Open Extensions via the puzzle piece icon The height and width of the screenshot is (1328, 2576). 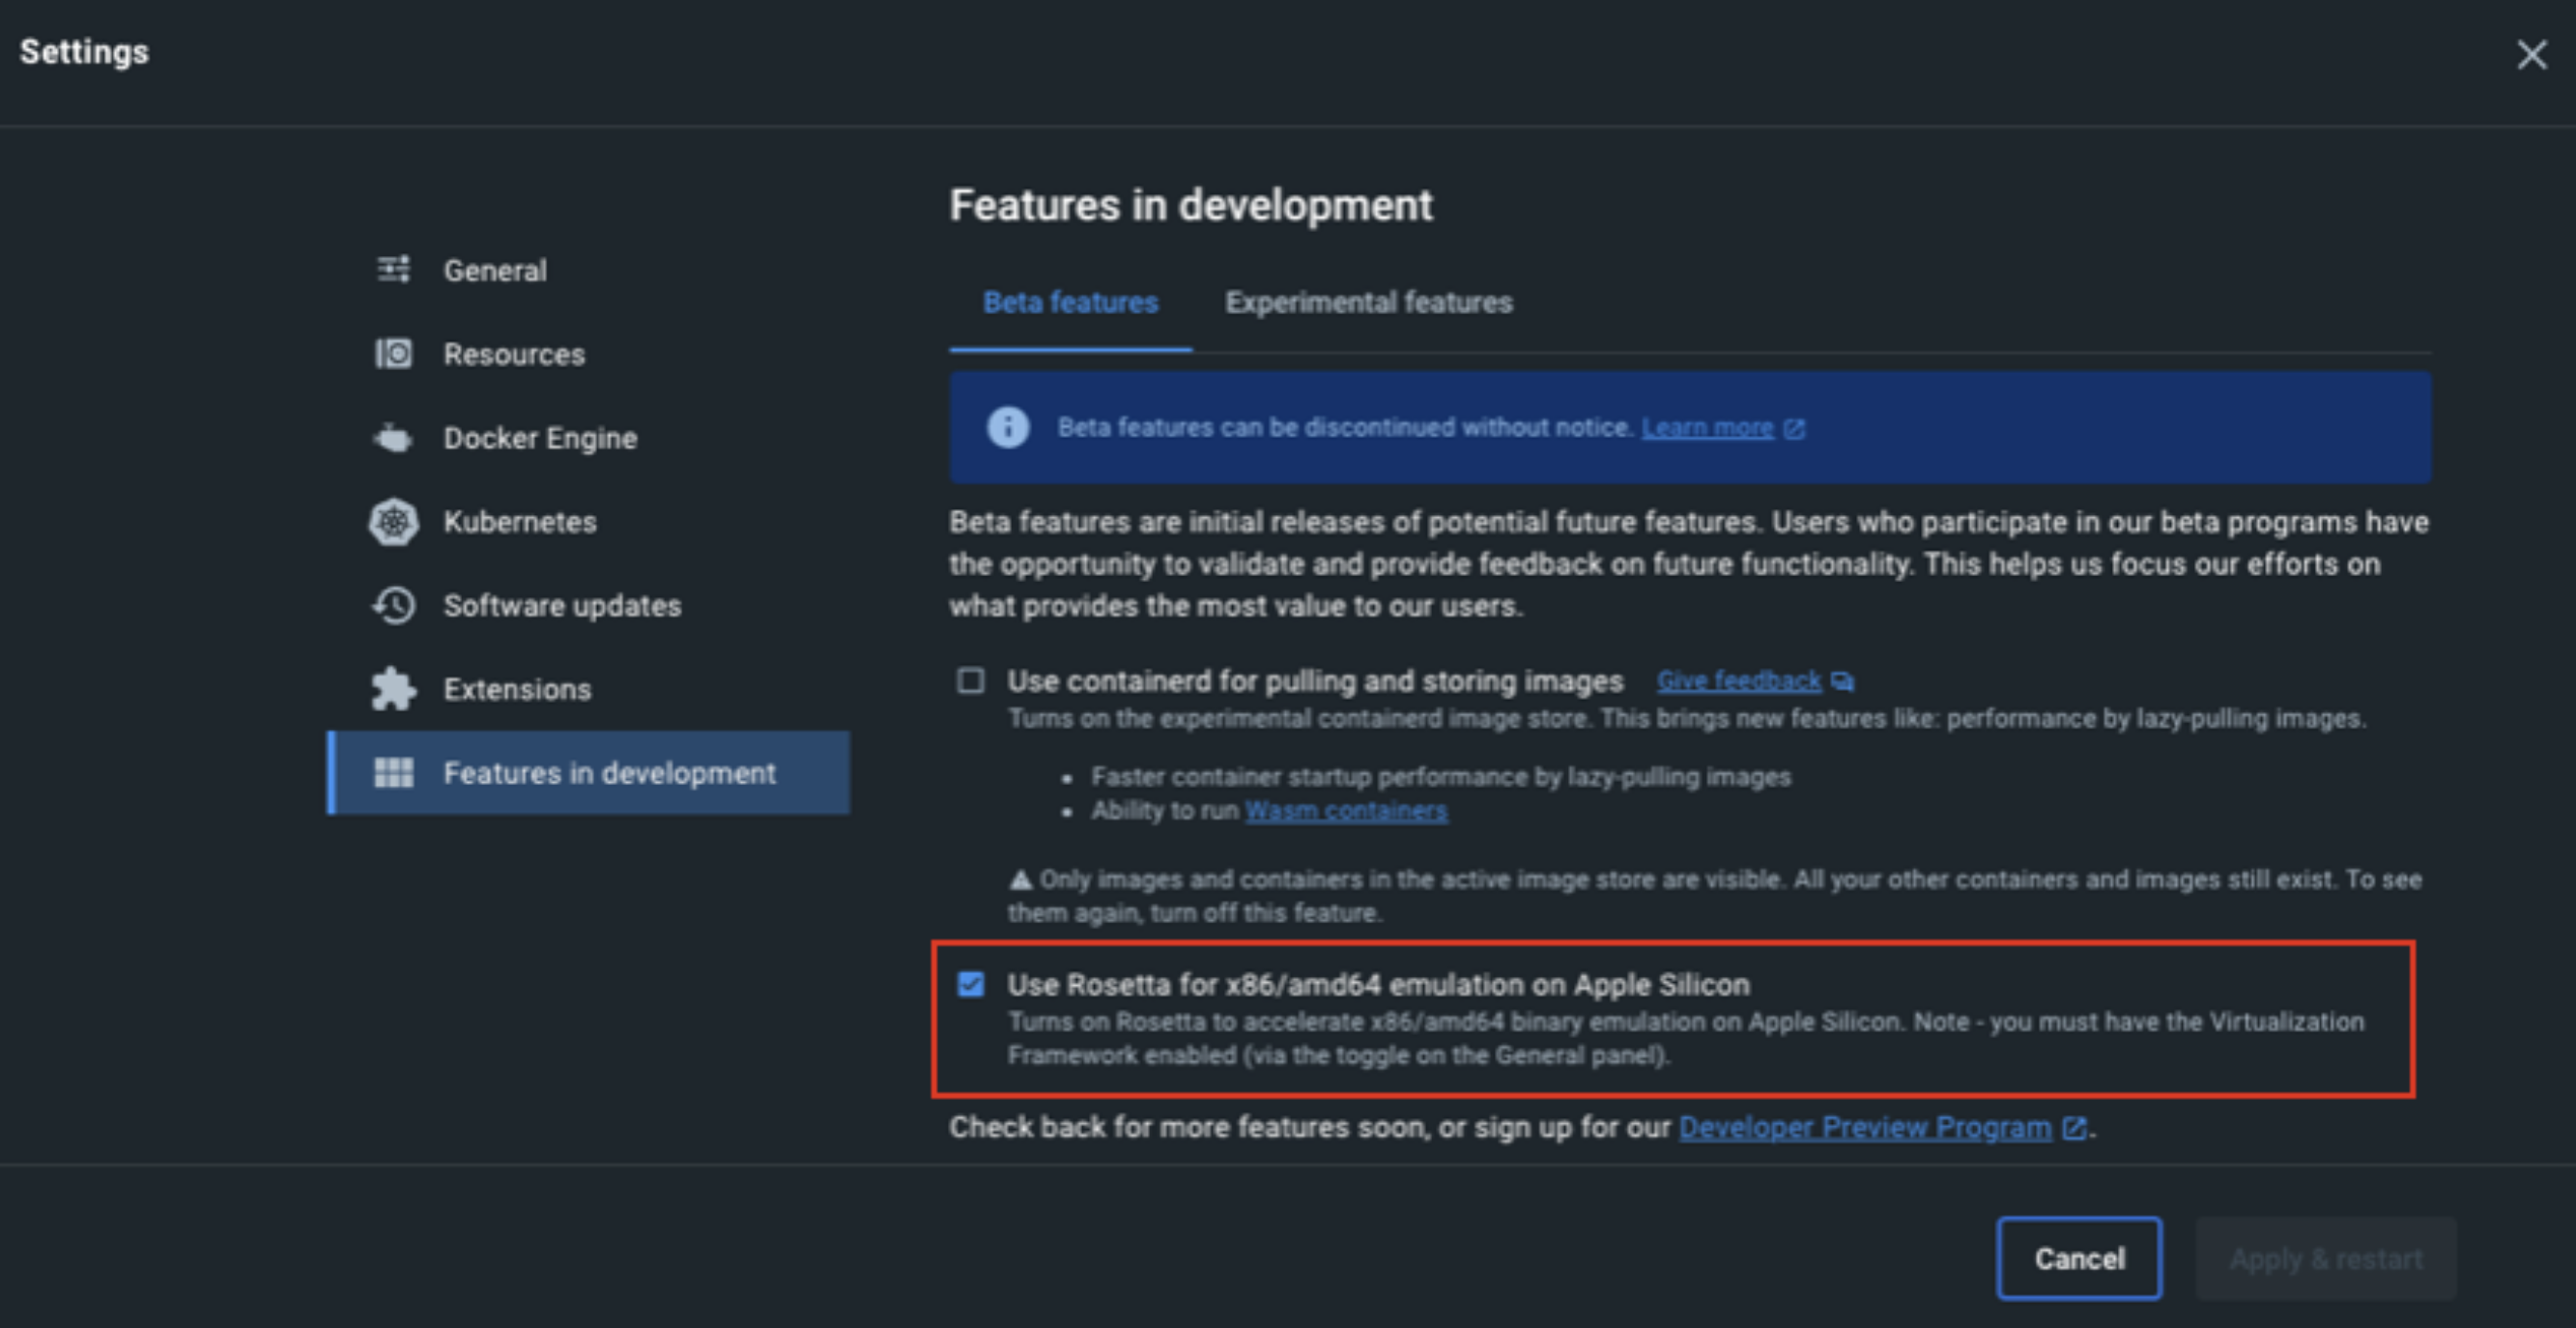click(393, 689)
